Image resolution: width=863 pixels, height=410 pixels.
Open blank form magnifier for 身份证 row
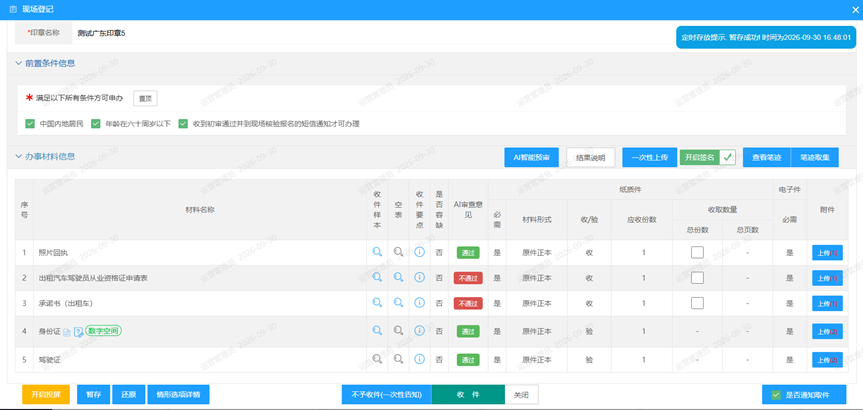(398, 330)
